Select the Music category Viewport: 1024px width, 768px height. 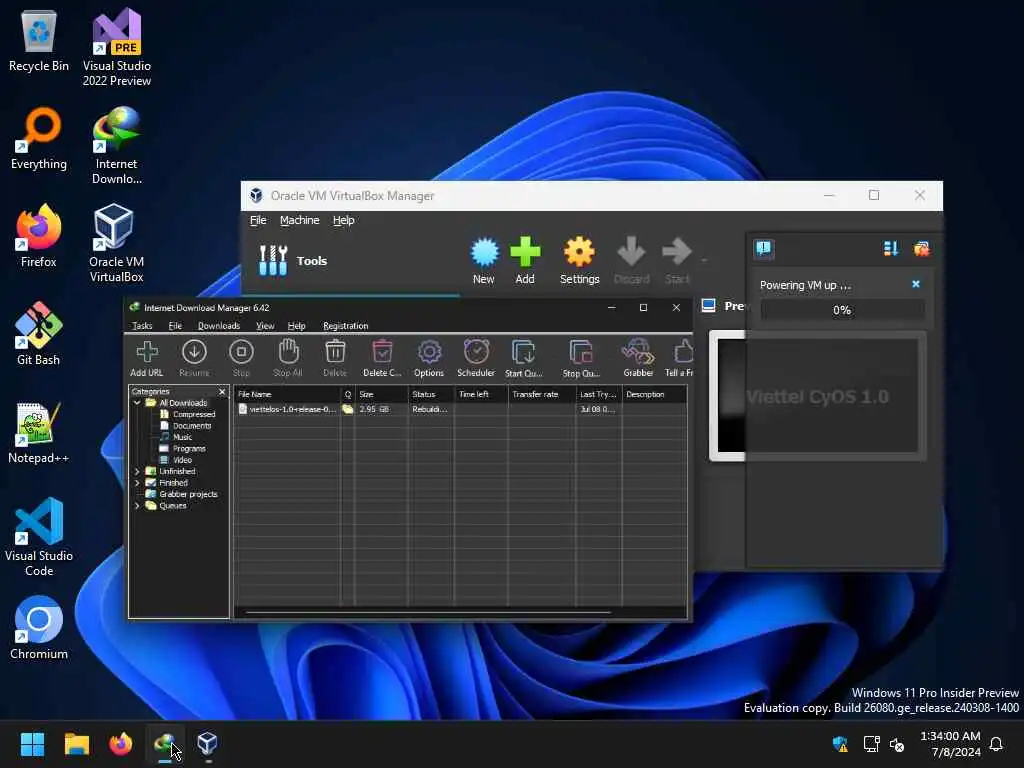[x=176, y=437]
